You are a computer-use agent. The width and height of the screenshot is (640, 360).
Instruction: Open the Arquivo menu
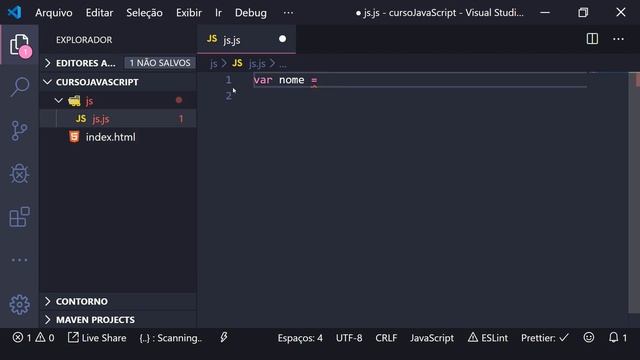point(53,13)
